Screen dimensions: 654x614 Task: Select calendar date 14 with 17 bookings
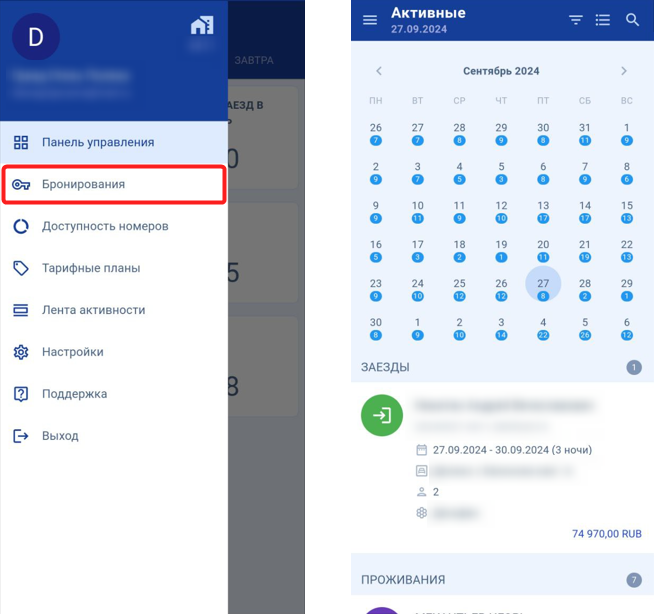click(x=585, y=211)
